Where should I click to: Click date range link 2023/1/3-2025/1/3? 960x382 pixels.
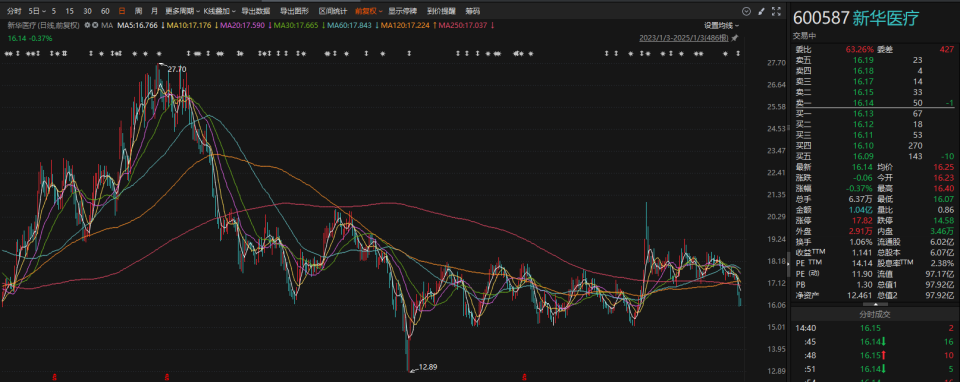pos(684,38)
